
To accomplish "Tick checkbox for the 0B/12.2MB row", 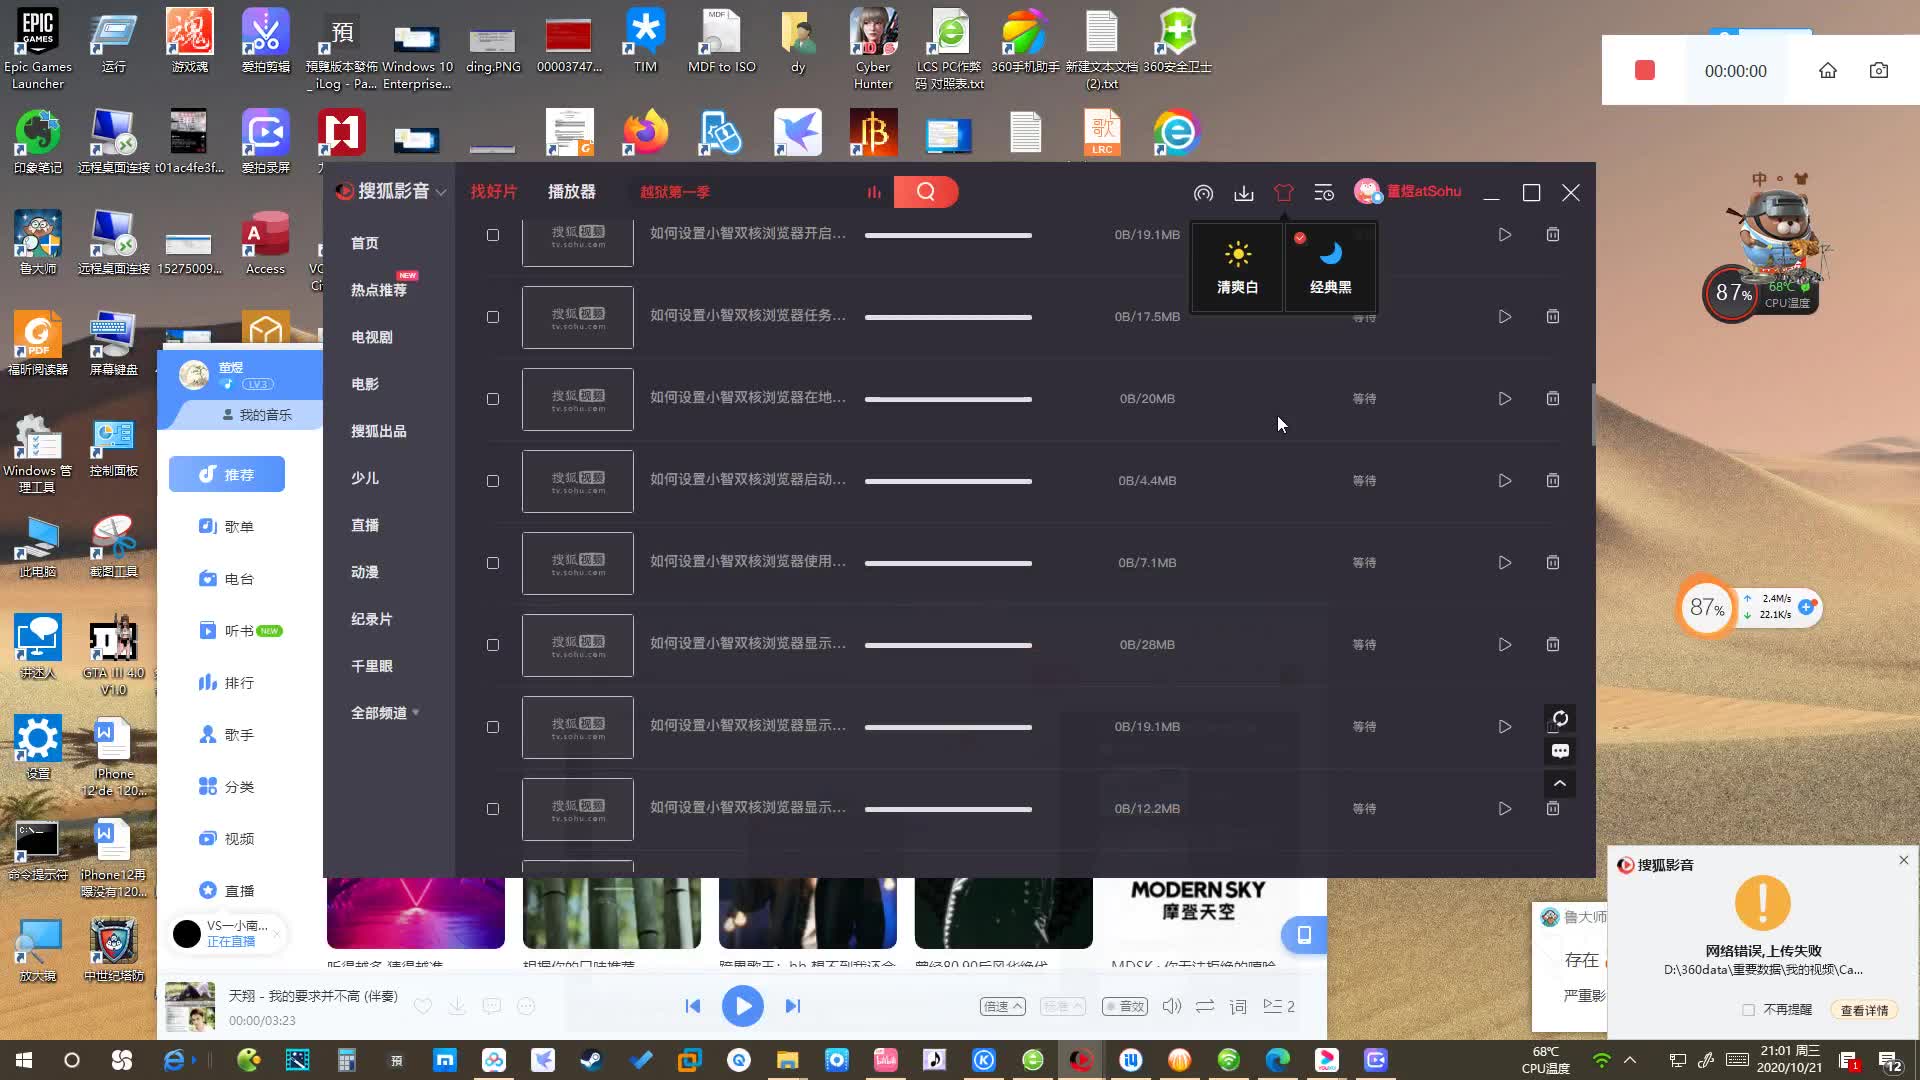I will (x=493, y=809).
